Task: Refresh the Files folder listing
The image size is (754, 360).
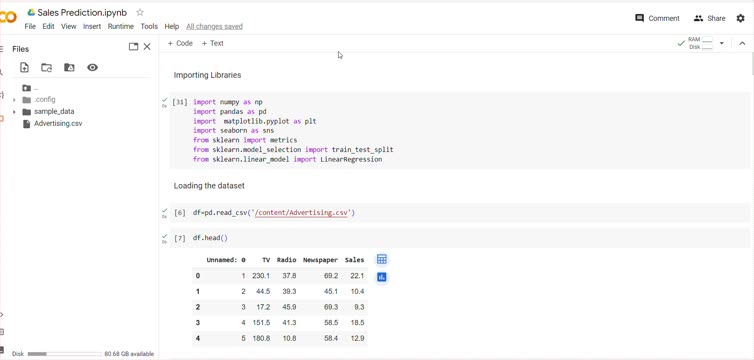Action: tap(47, 68)
